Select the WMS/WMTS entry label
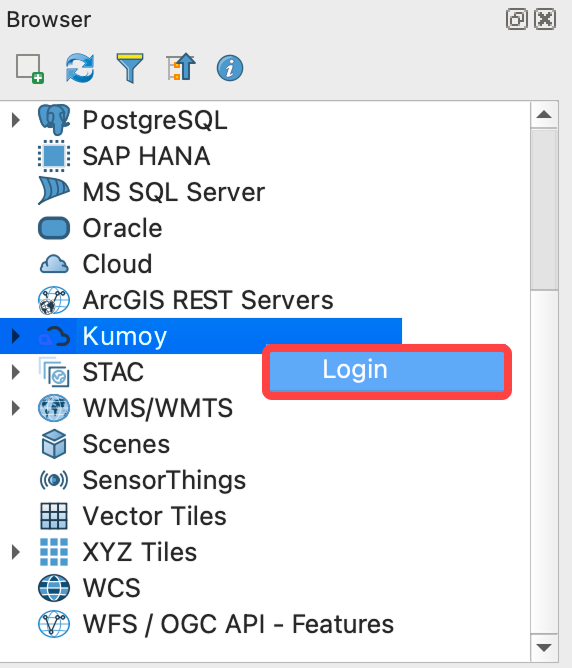 pos(158,409)
